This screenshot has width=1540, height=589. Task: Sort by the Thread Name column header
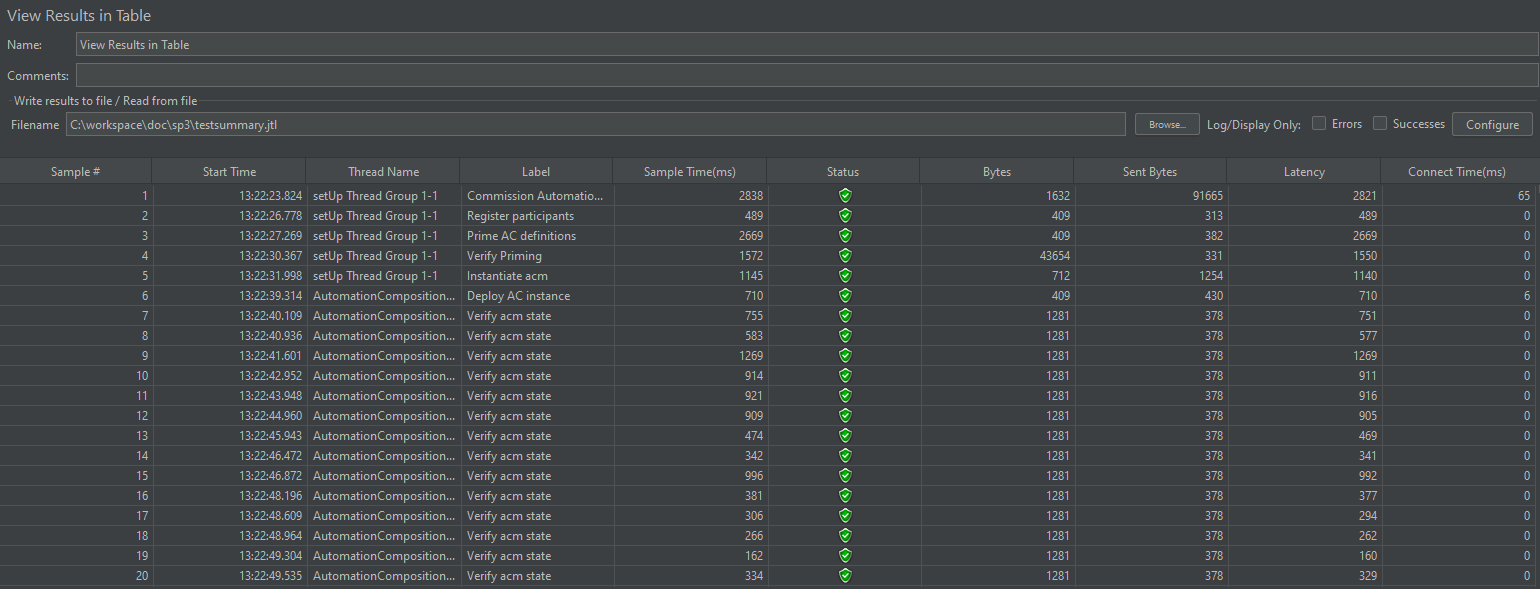pos(383,172)
